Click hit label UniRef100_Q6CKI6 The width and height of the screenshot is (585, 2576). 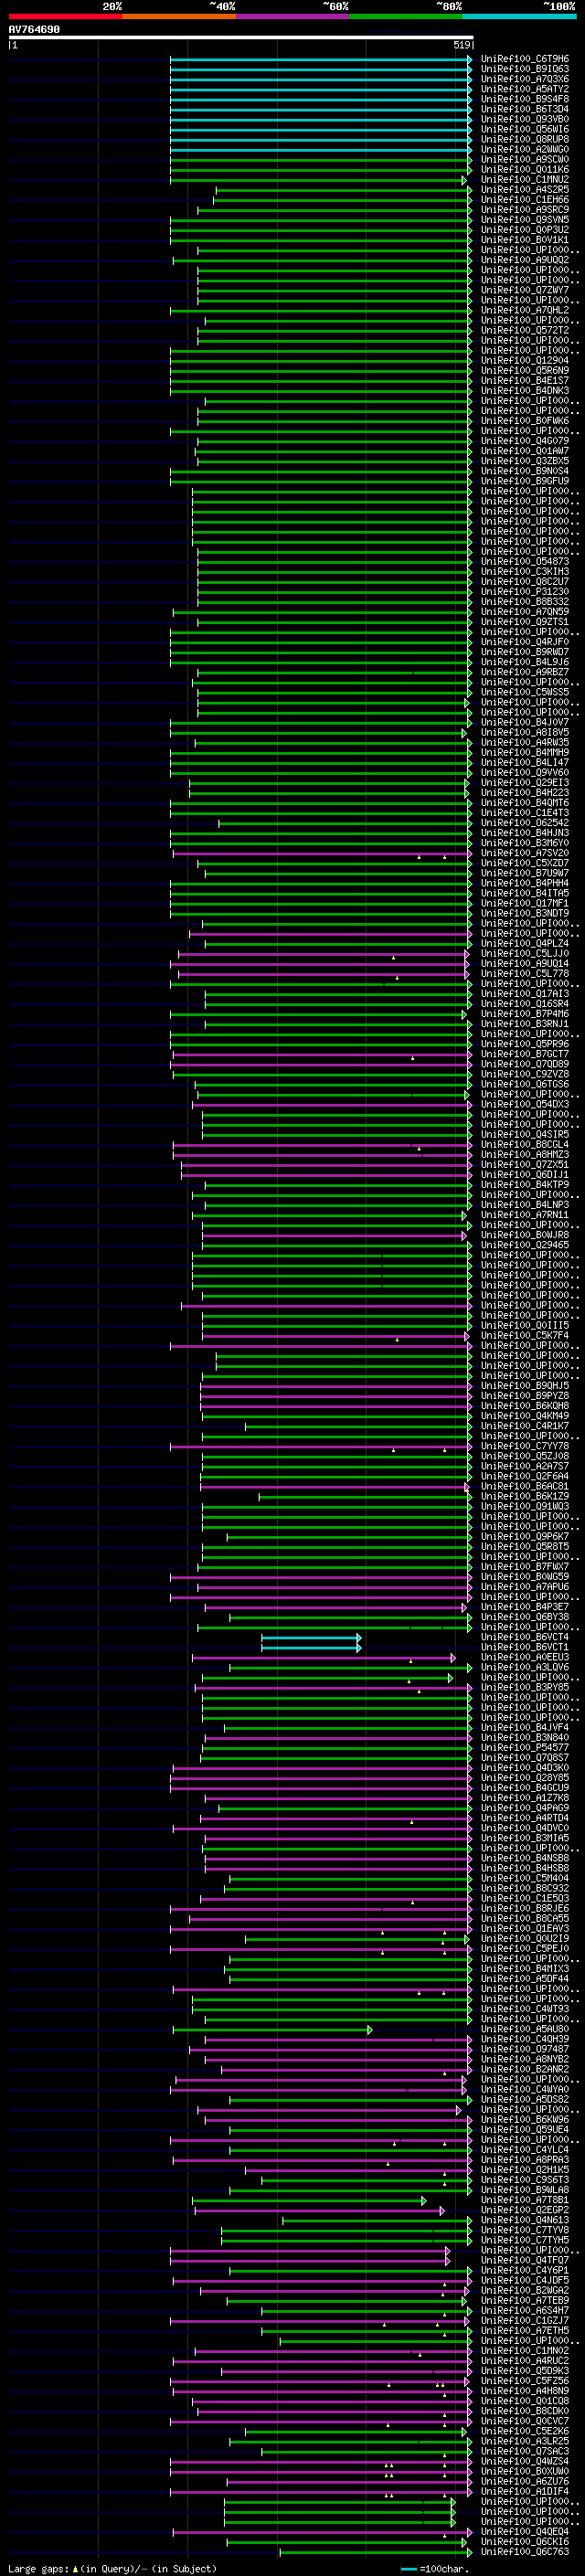pos(525,2541)
